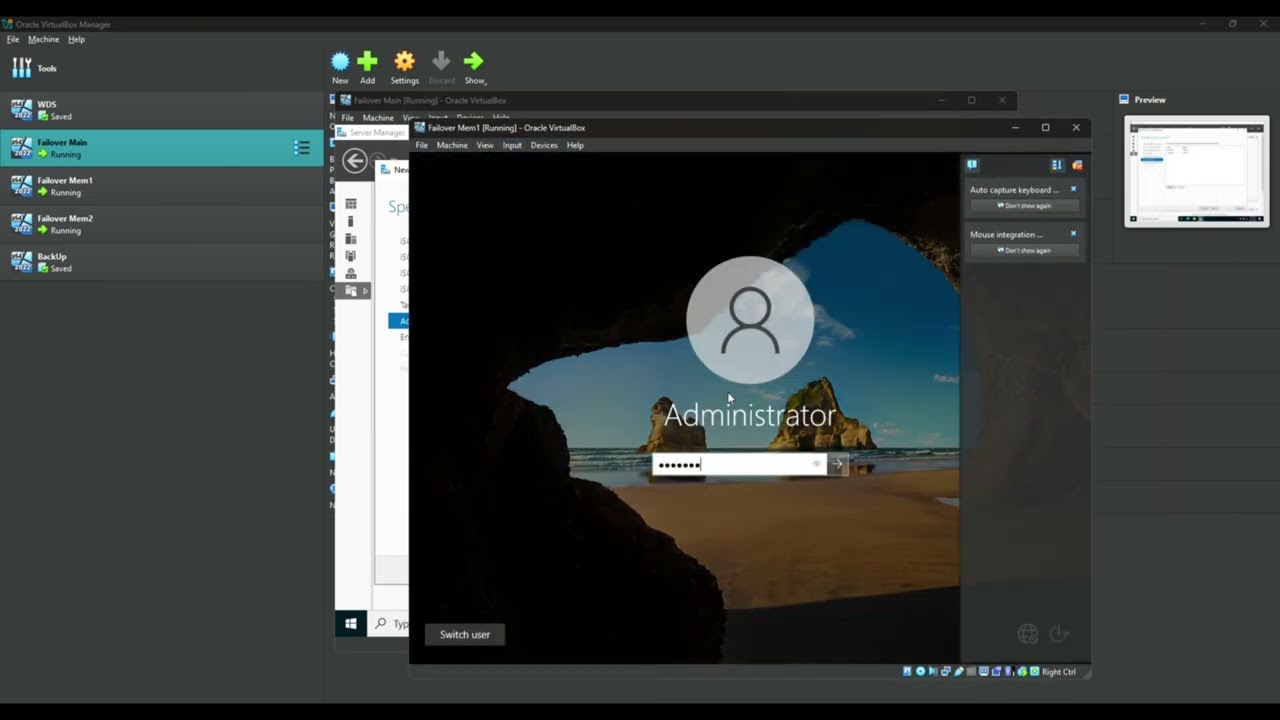Click the USB status bar indicator
1280x720 pixels.
(x=959, y=672)
